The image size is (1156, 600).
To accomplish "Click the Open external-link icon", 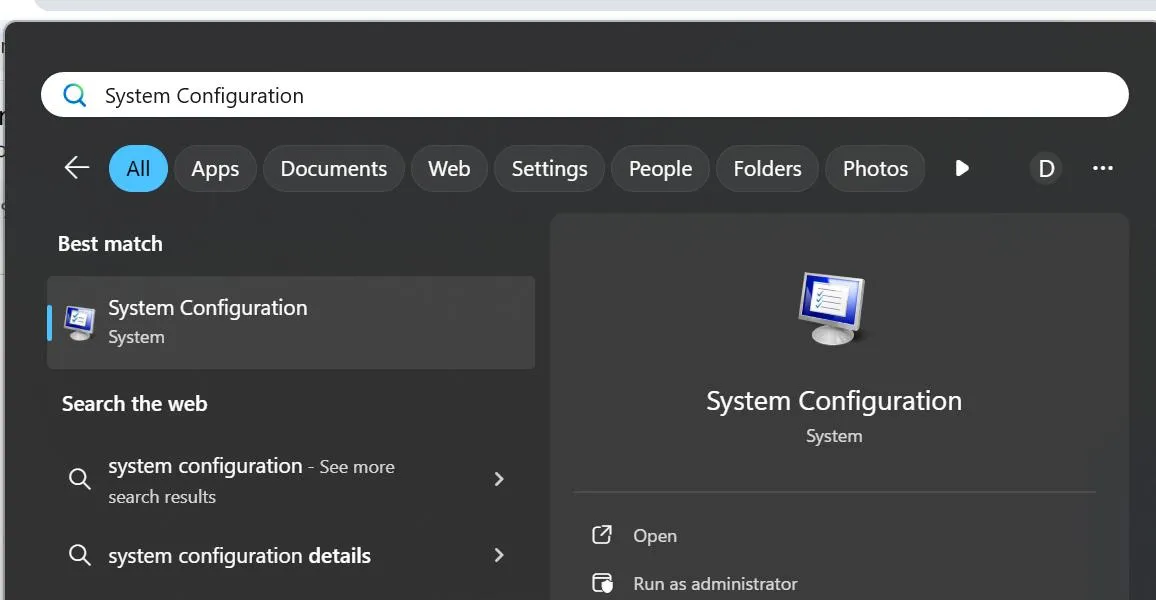I will (x=602, y=534).
